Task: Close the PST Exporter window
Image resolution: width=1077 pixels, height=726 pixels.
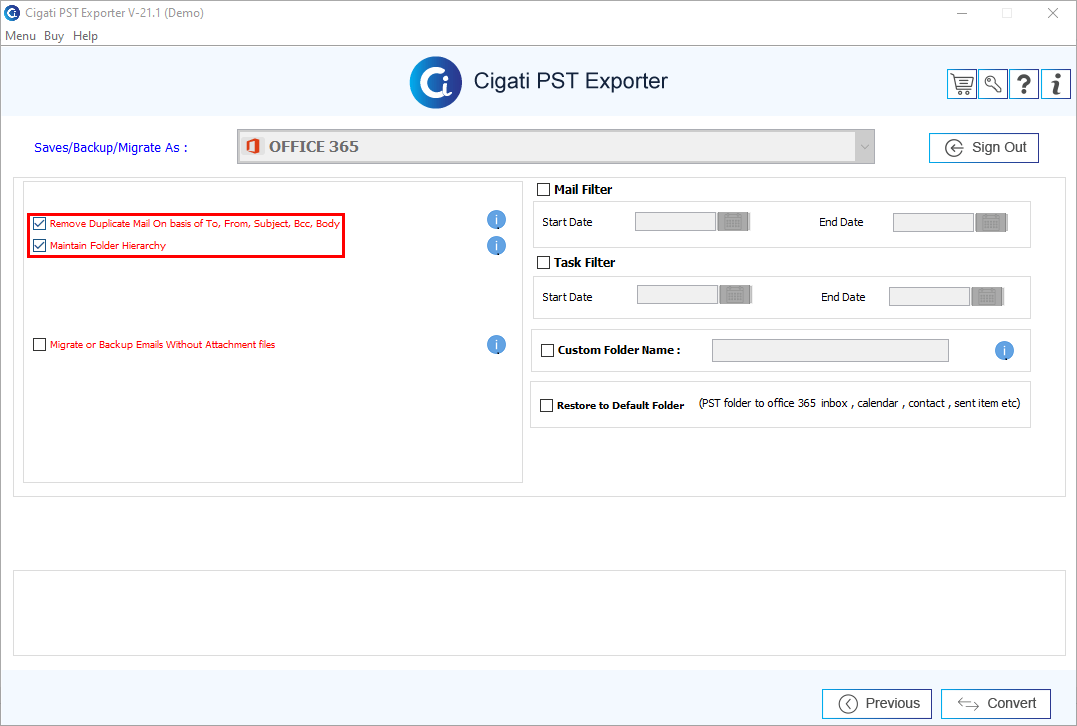Action: [x=1052, y=13]
